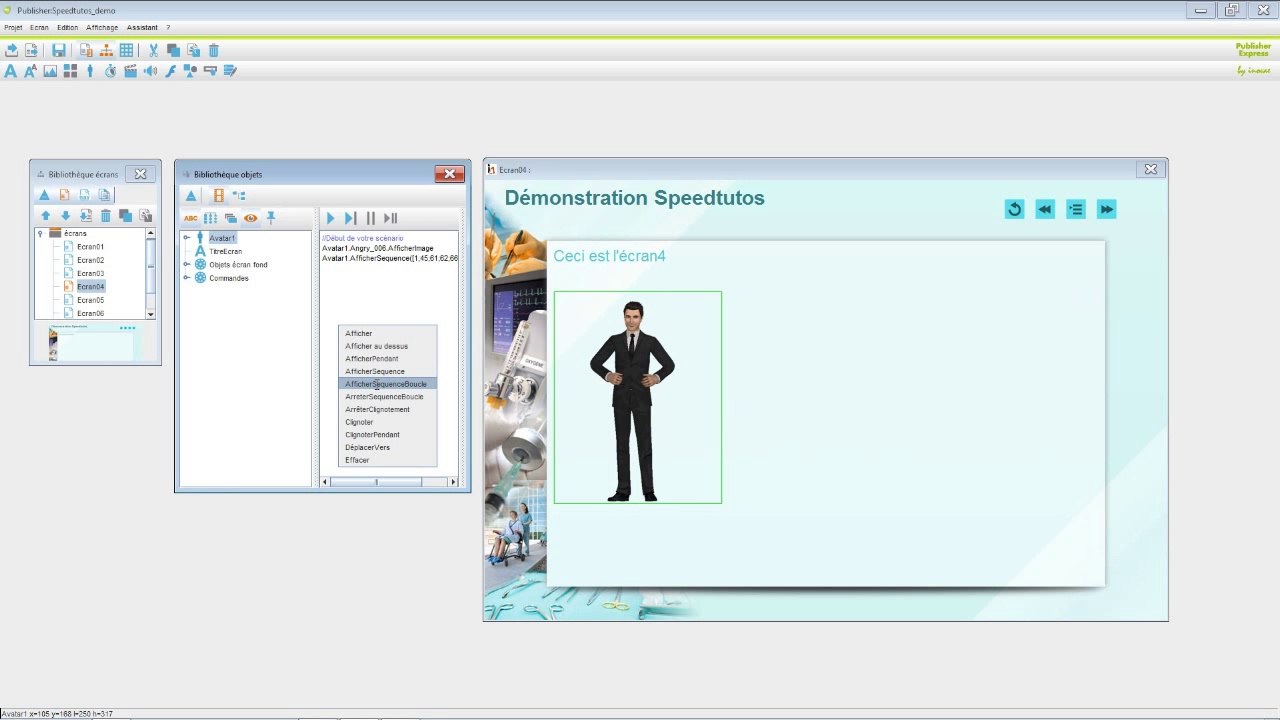Toggle the eye visibility icon in Bibliothèque objets
Screen dimensions: 1280x720
coord(250,218)
